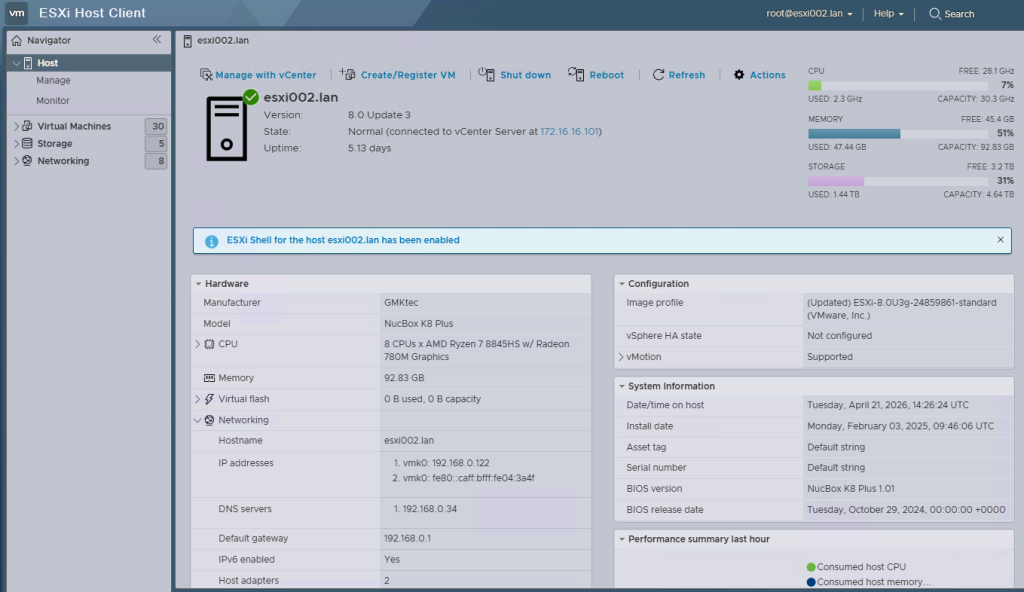Expand the Virtual Machines tree node

point(16,126)
